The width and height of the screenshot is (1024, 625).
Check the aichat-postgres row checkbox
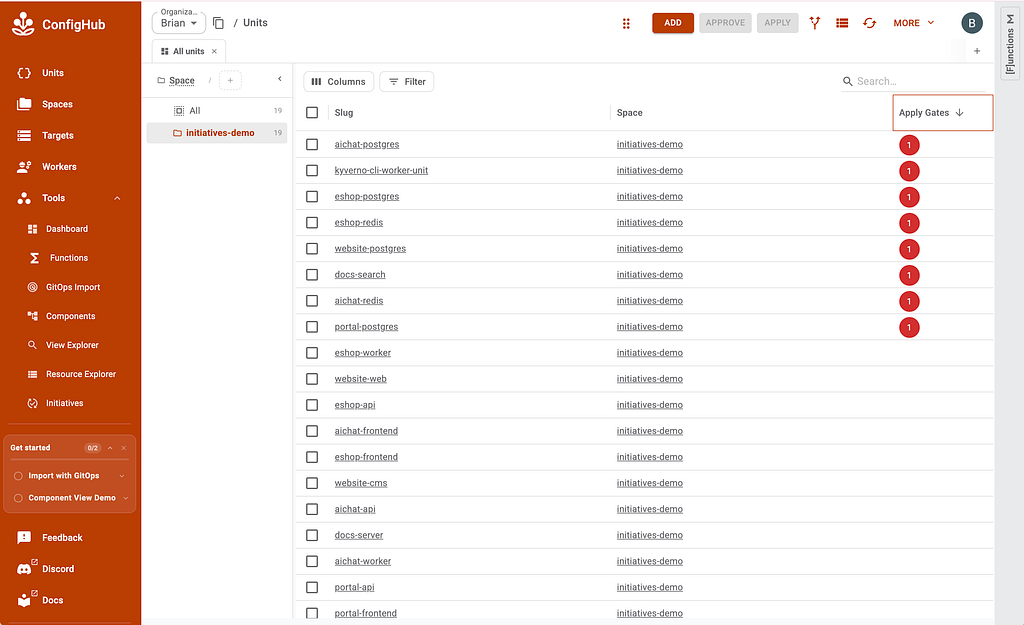(312, 144)
